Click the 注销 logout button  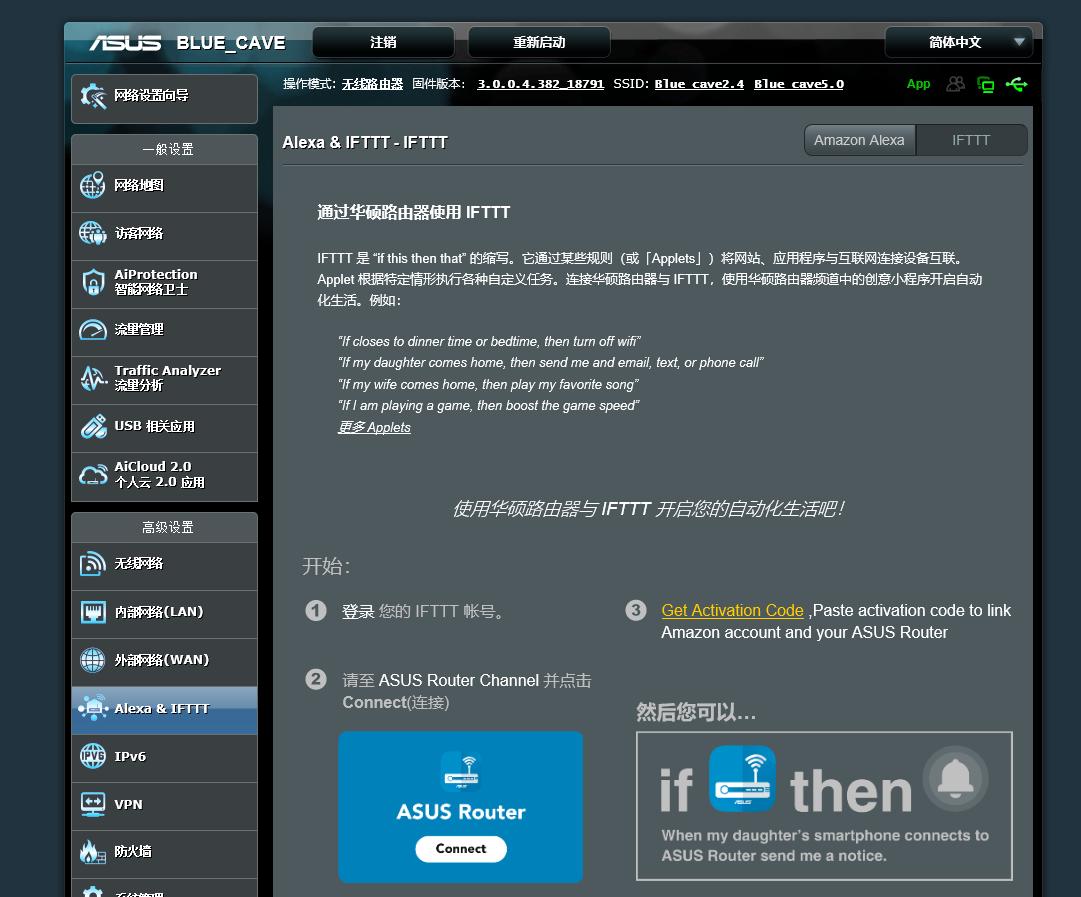point(383,42)
